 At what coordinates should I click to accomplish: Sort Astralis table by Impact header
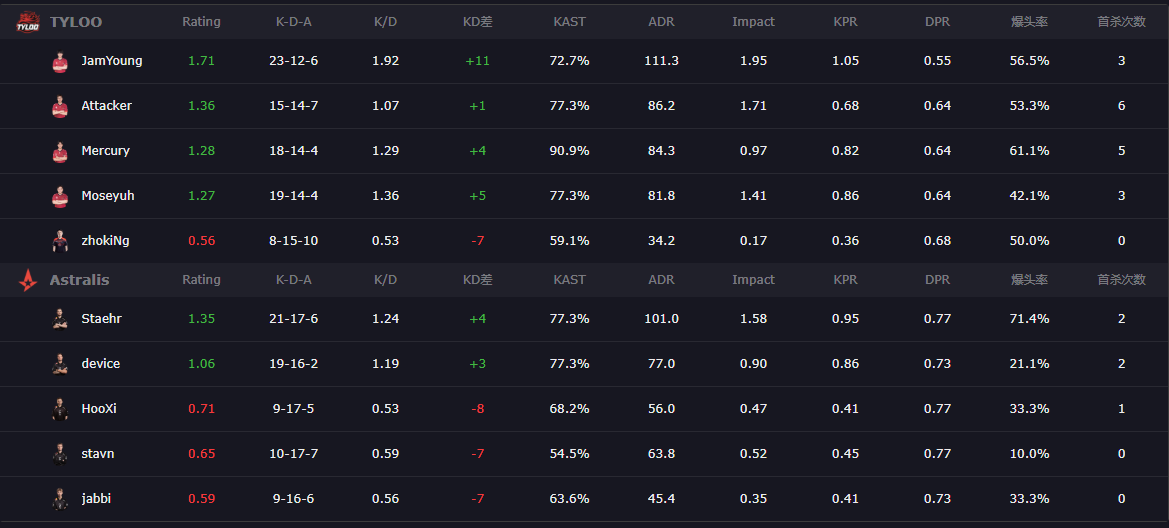pyautogui.click(x=753, y=280)
